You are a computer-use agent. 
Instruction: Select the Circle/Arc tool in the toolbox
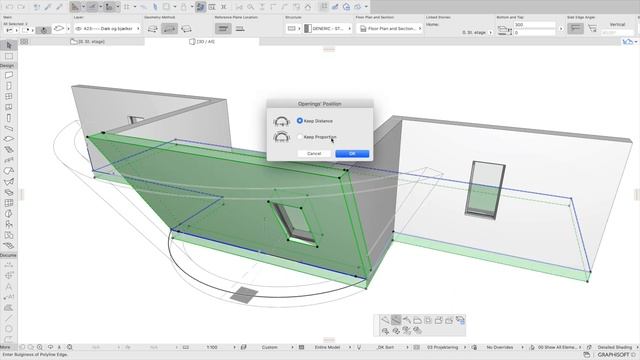point(9,329)
